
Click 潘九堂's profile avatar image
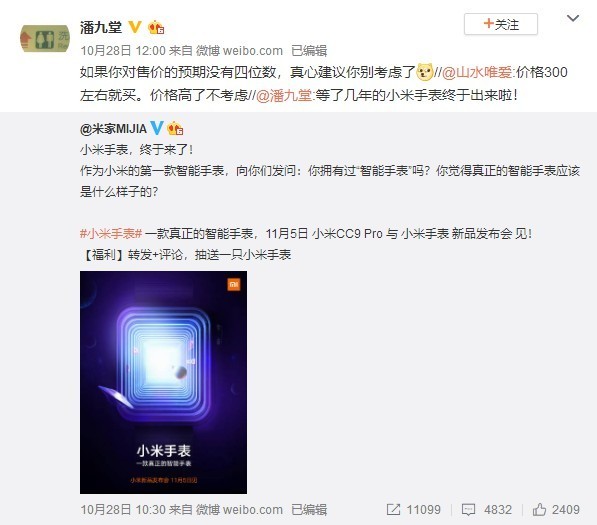click(x=45, y=38)
